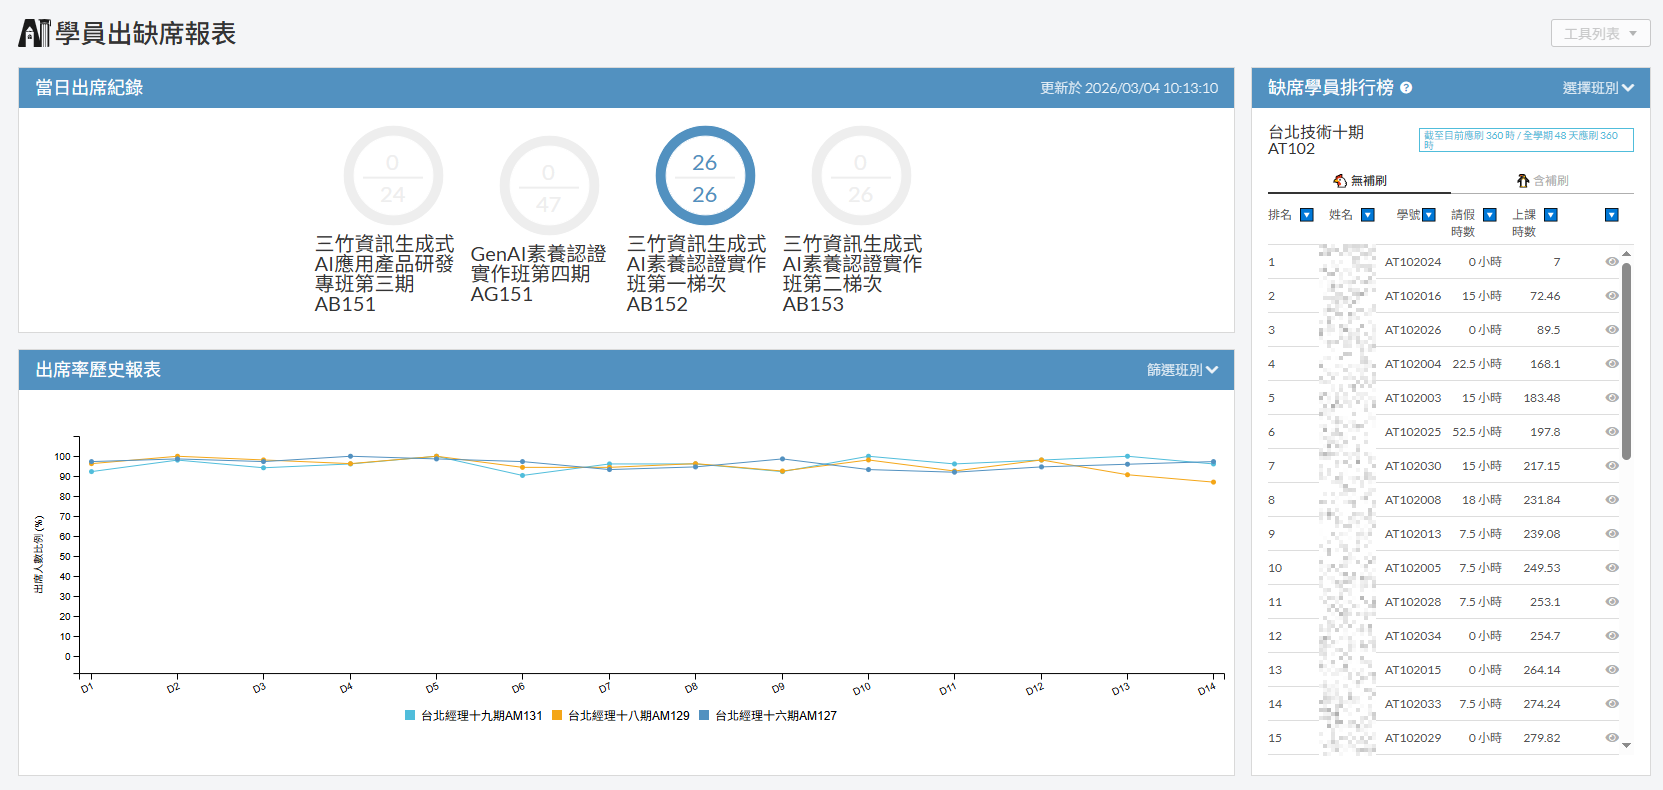Toggle the eye icon for student AT102004
1663x790 pixels.
click(x=1611, y=364)
